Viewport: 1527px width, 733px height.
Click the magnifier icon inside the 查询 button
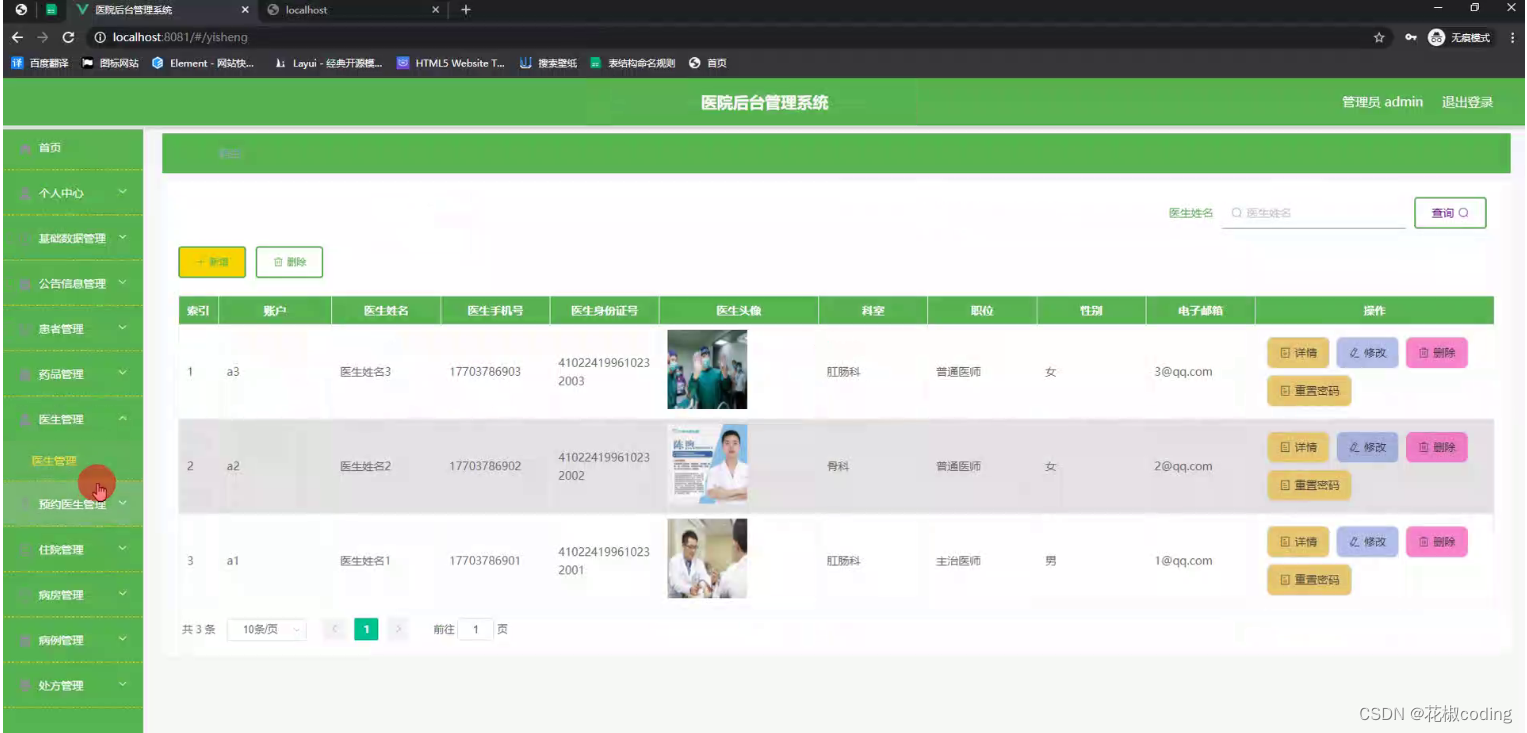(1464, 212)
